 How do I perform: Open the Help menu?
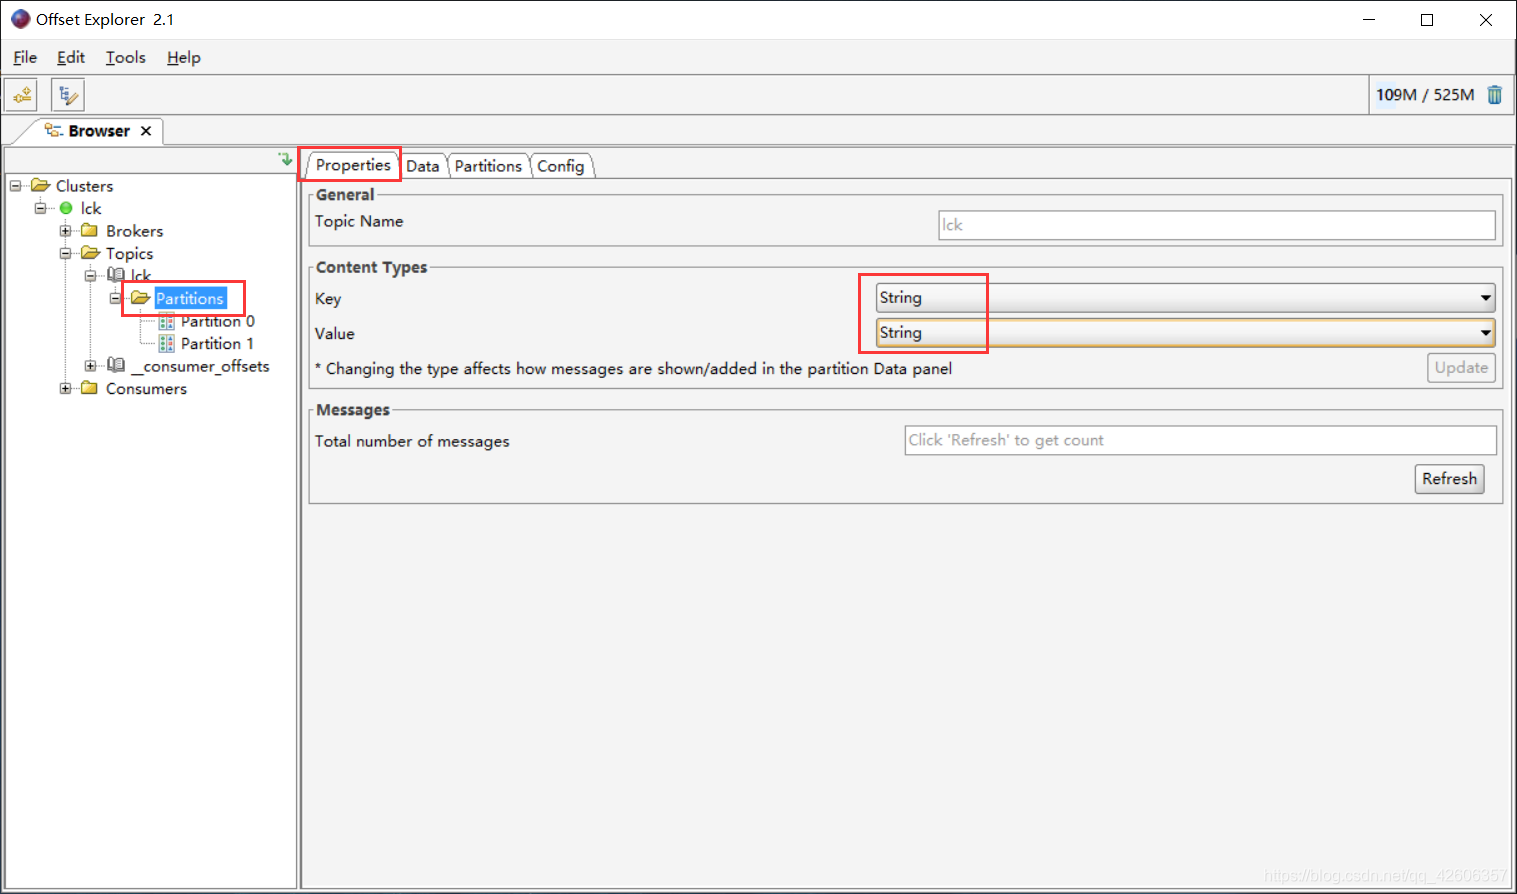(184, 57)
